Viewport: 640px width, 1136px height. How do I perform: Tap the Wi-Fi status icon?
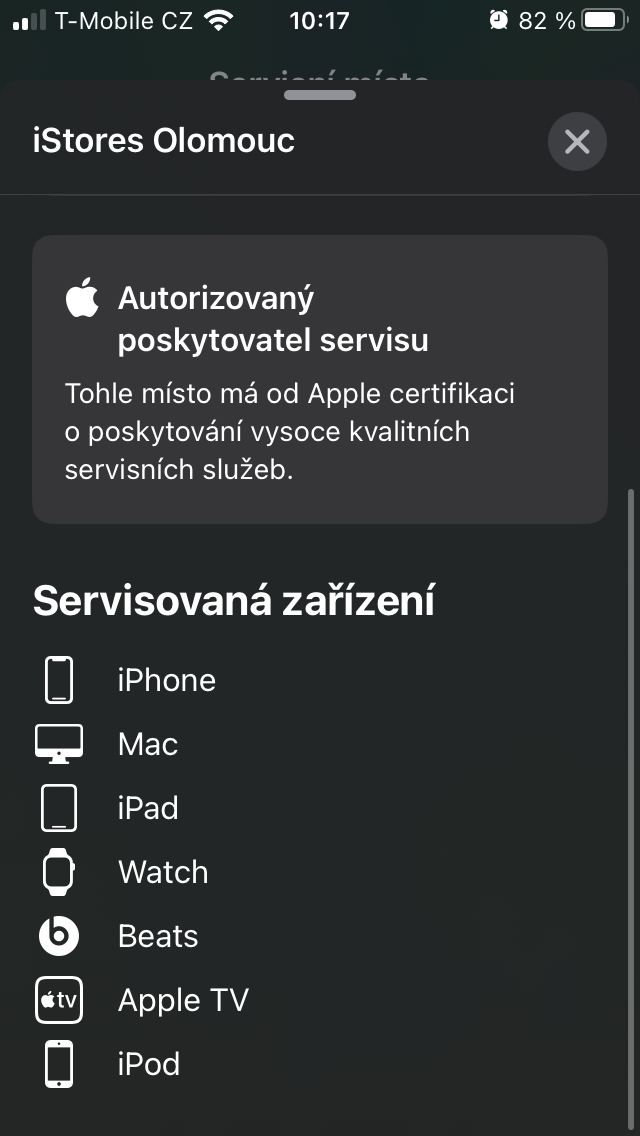tap(217, 20)
